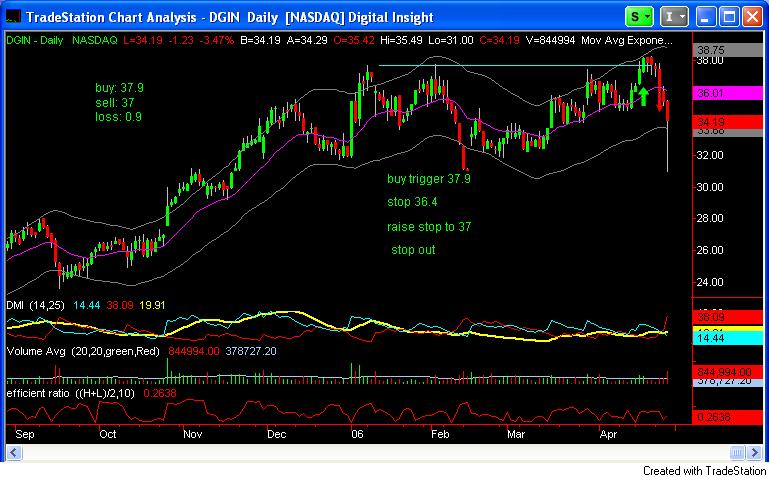
Task: Click the 'L=34.19' last price value
Action: point(143,41)
